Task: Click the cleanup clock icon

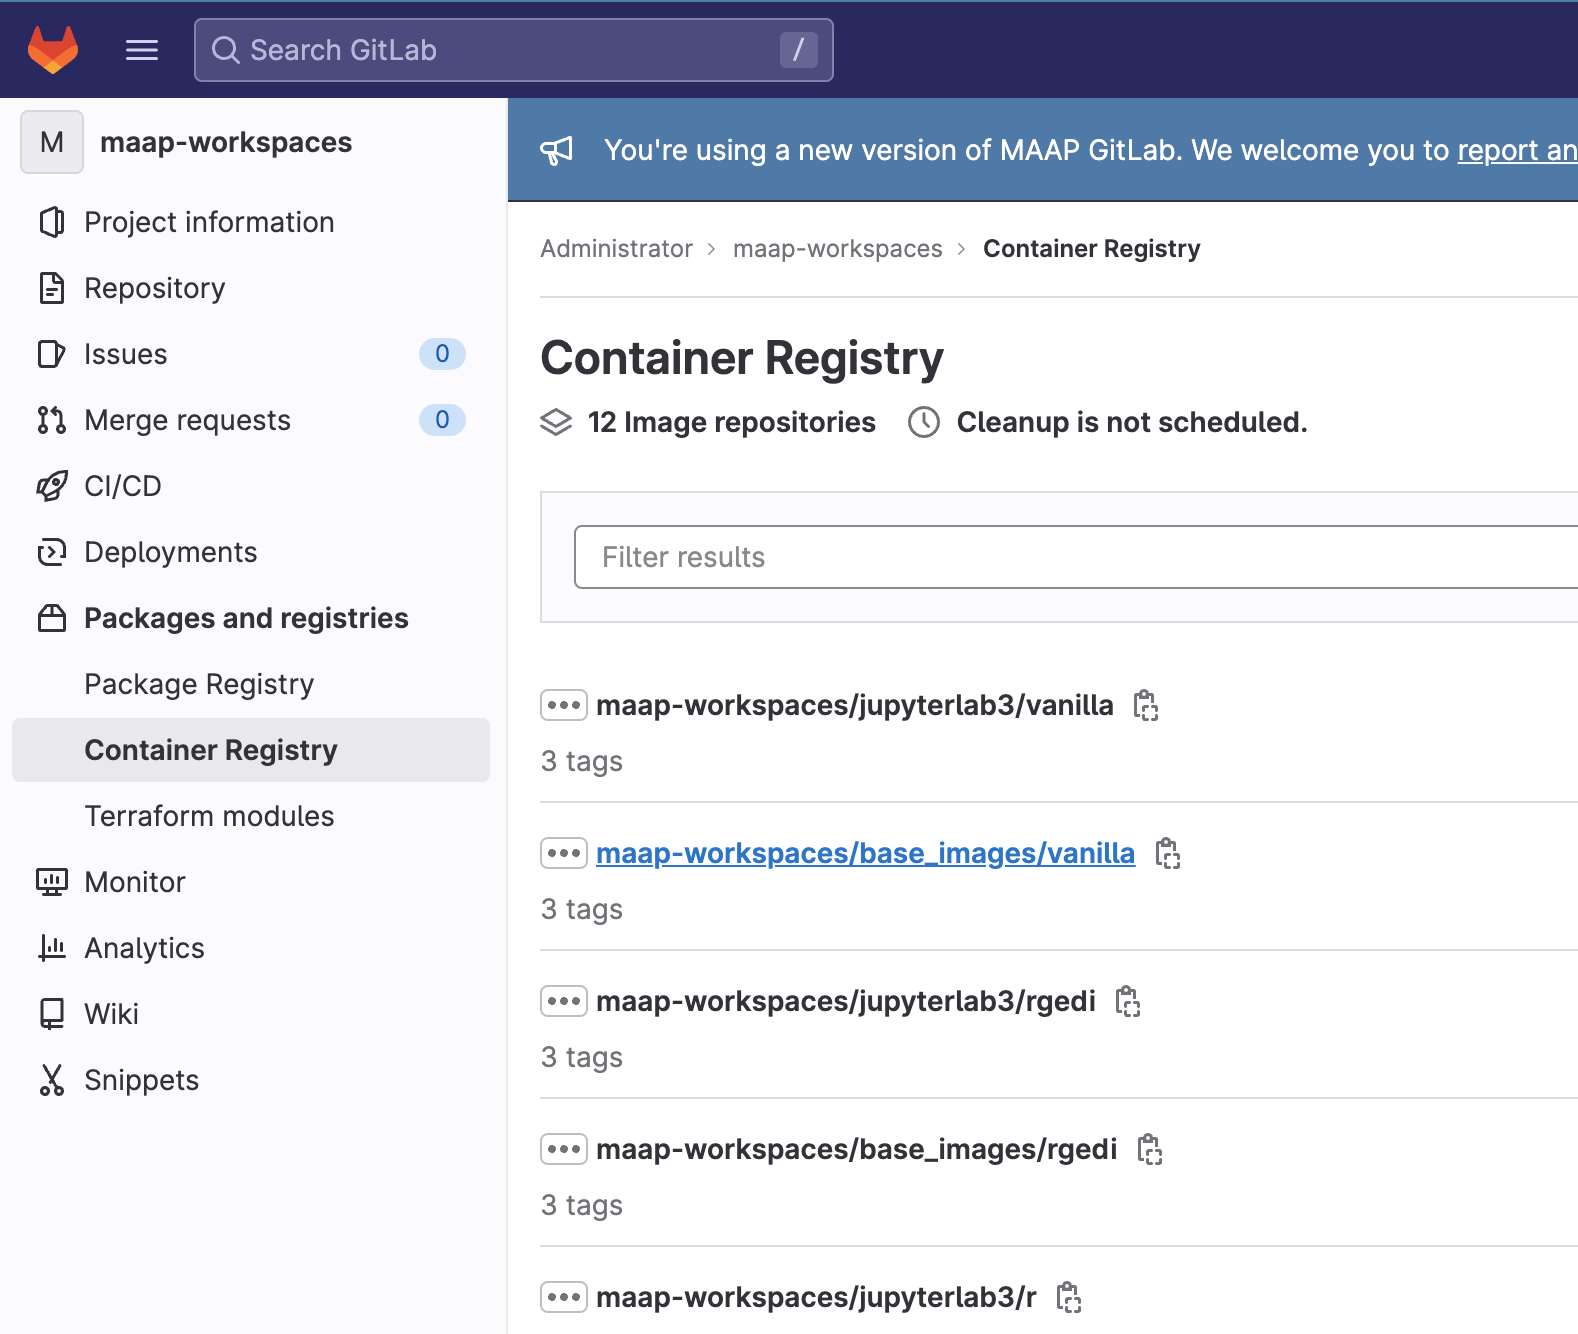Action: (924, 422)
